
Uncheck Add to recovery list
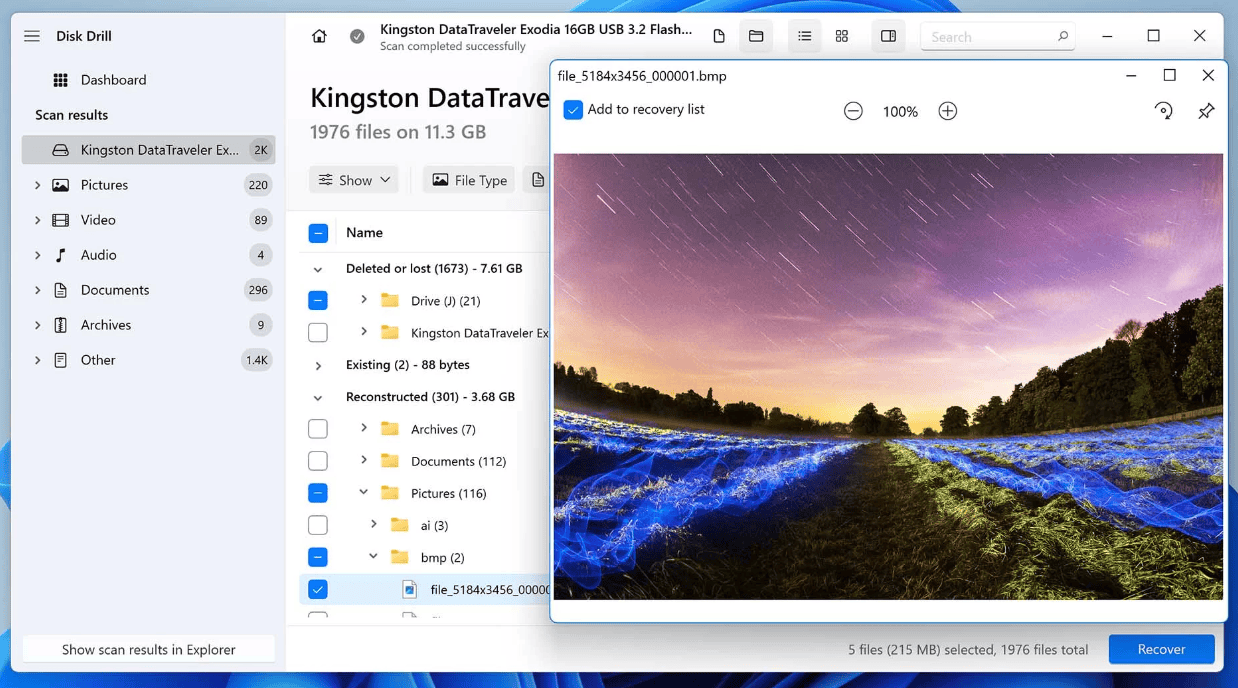tap(573, 110)
